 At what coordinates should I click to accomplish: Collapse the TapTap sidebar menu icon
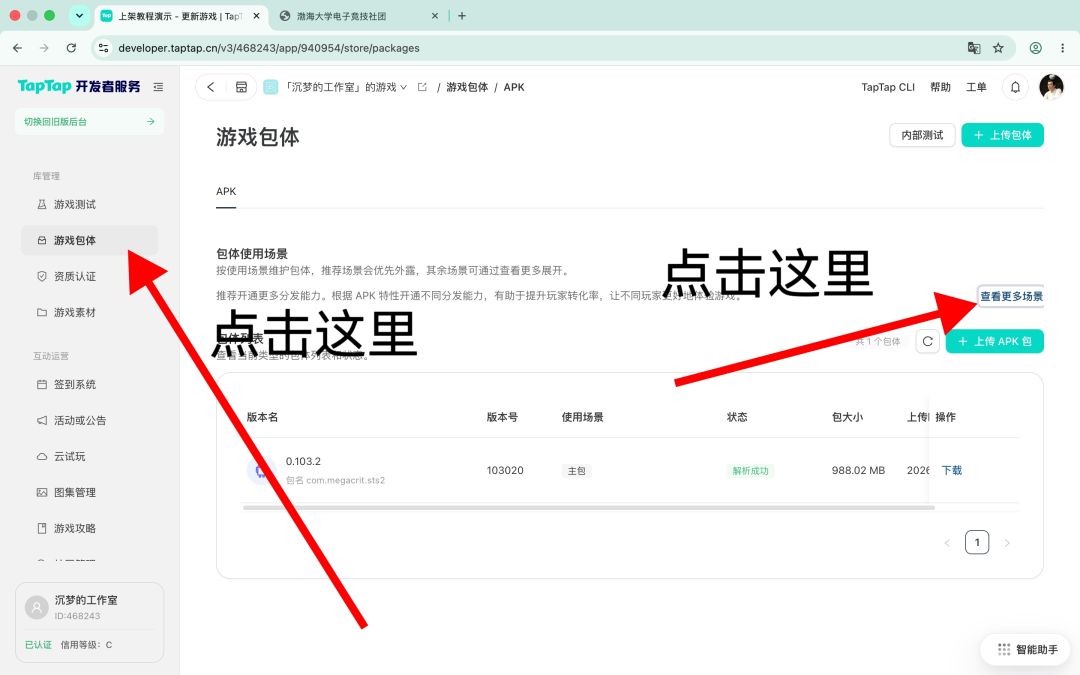coord(158,87)
